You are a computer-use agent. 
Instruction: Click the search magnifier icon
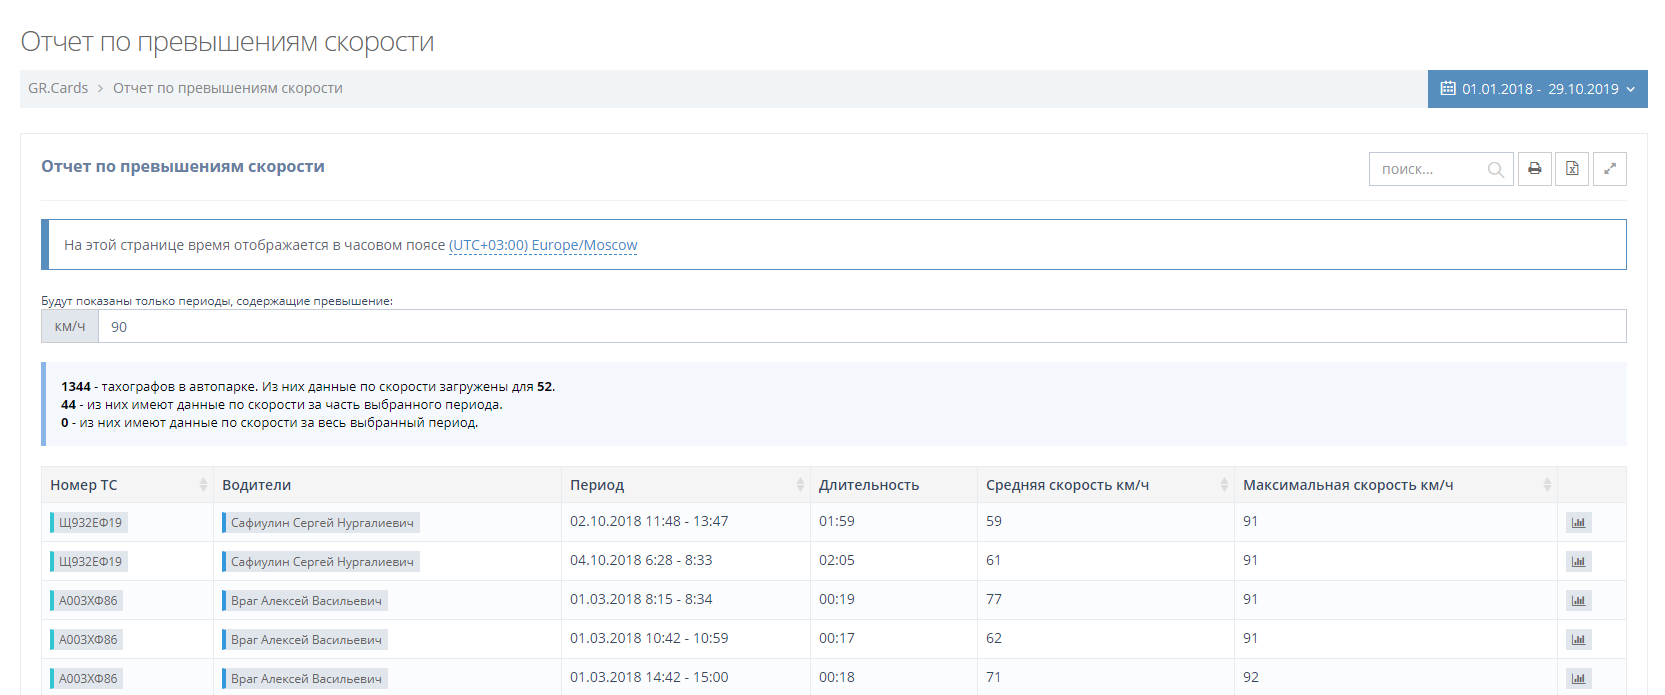1495,170
